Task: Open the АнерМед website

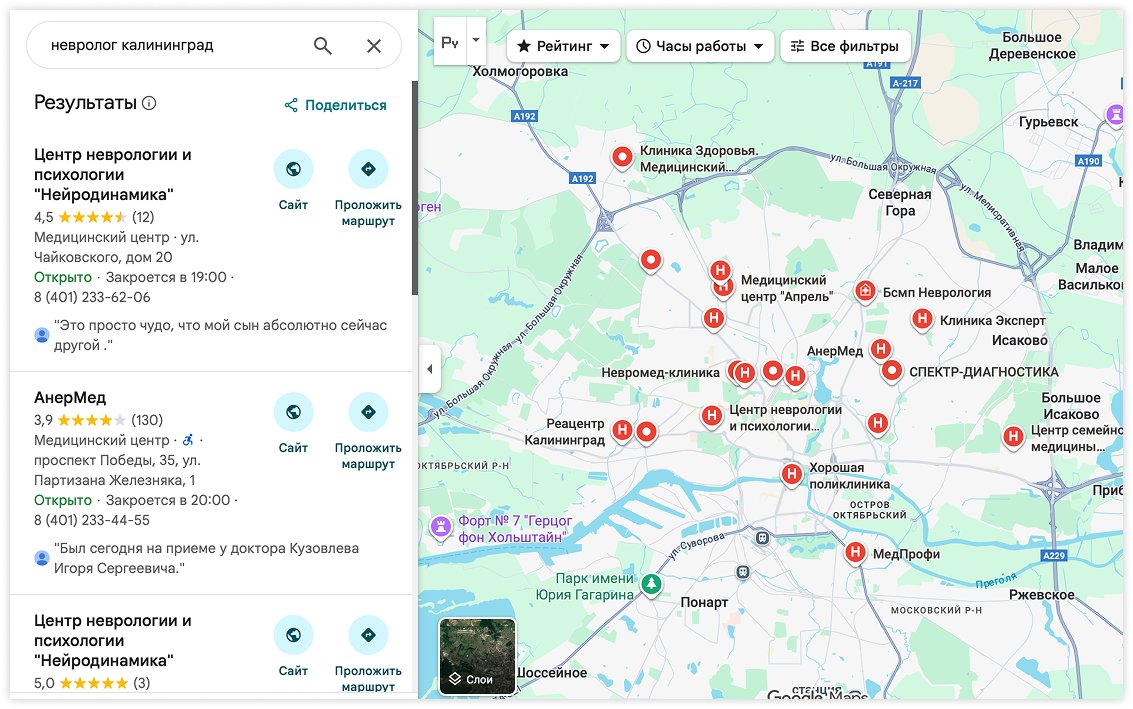Action: point(293,412)
